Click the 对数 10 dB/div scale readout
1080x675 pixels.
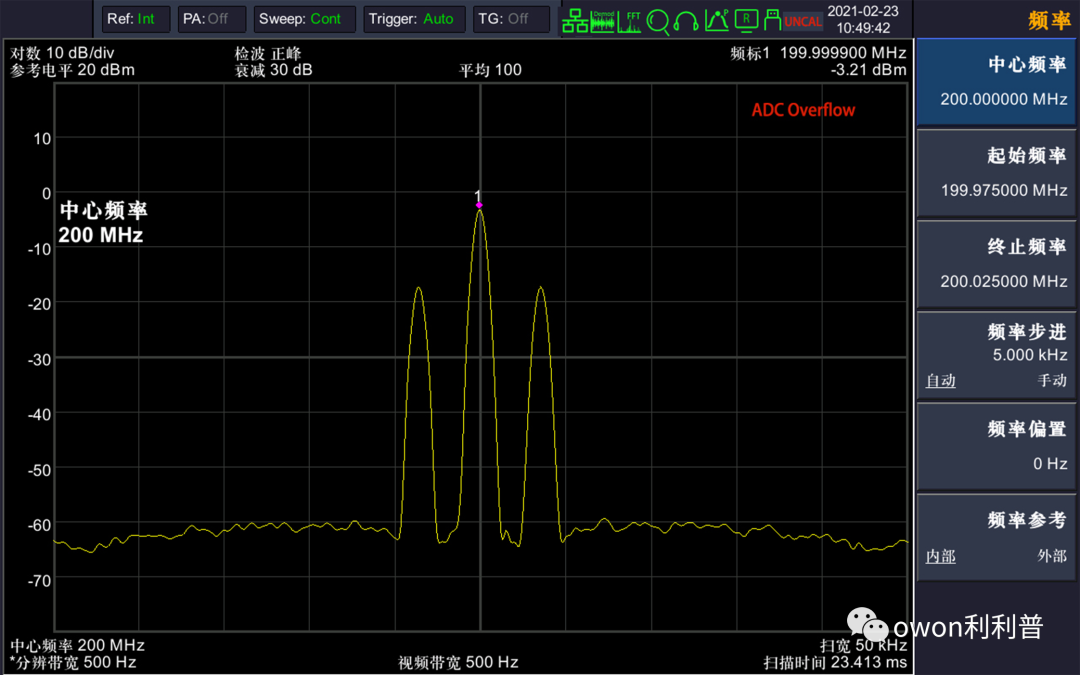62,53
